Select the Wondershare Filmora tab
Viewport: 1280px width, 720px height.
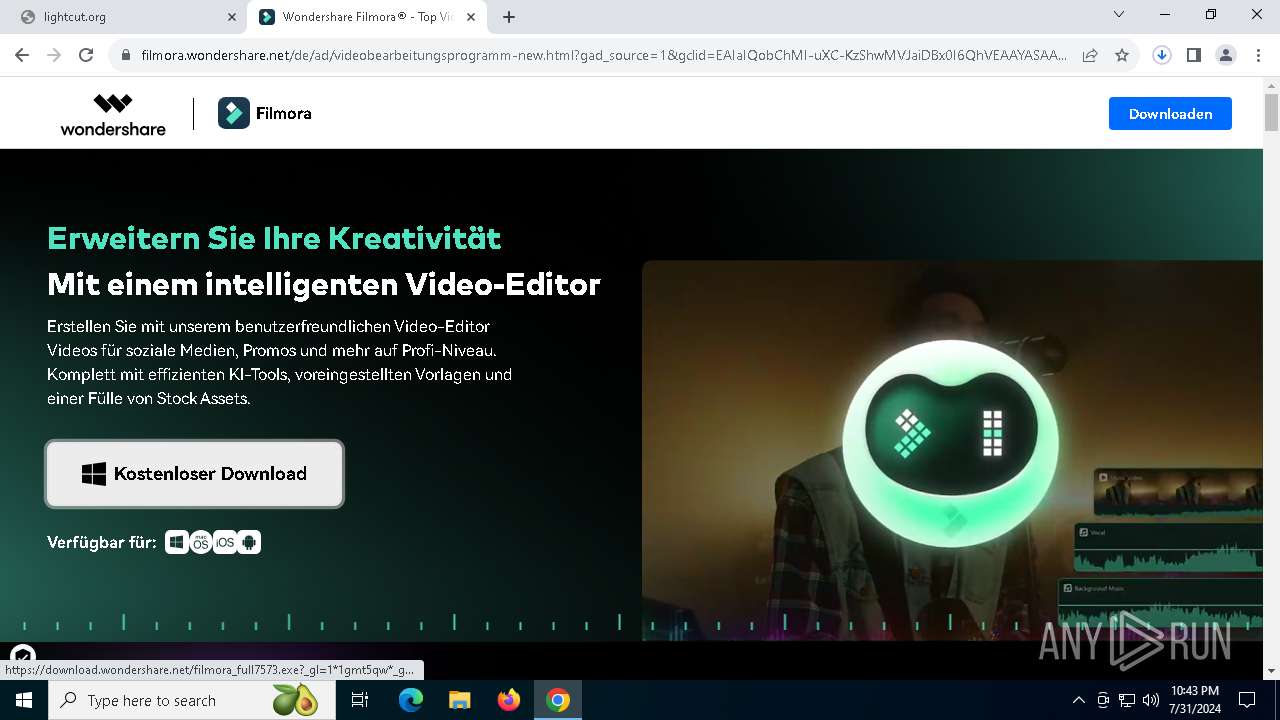[368, 17]
